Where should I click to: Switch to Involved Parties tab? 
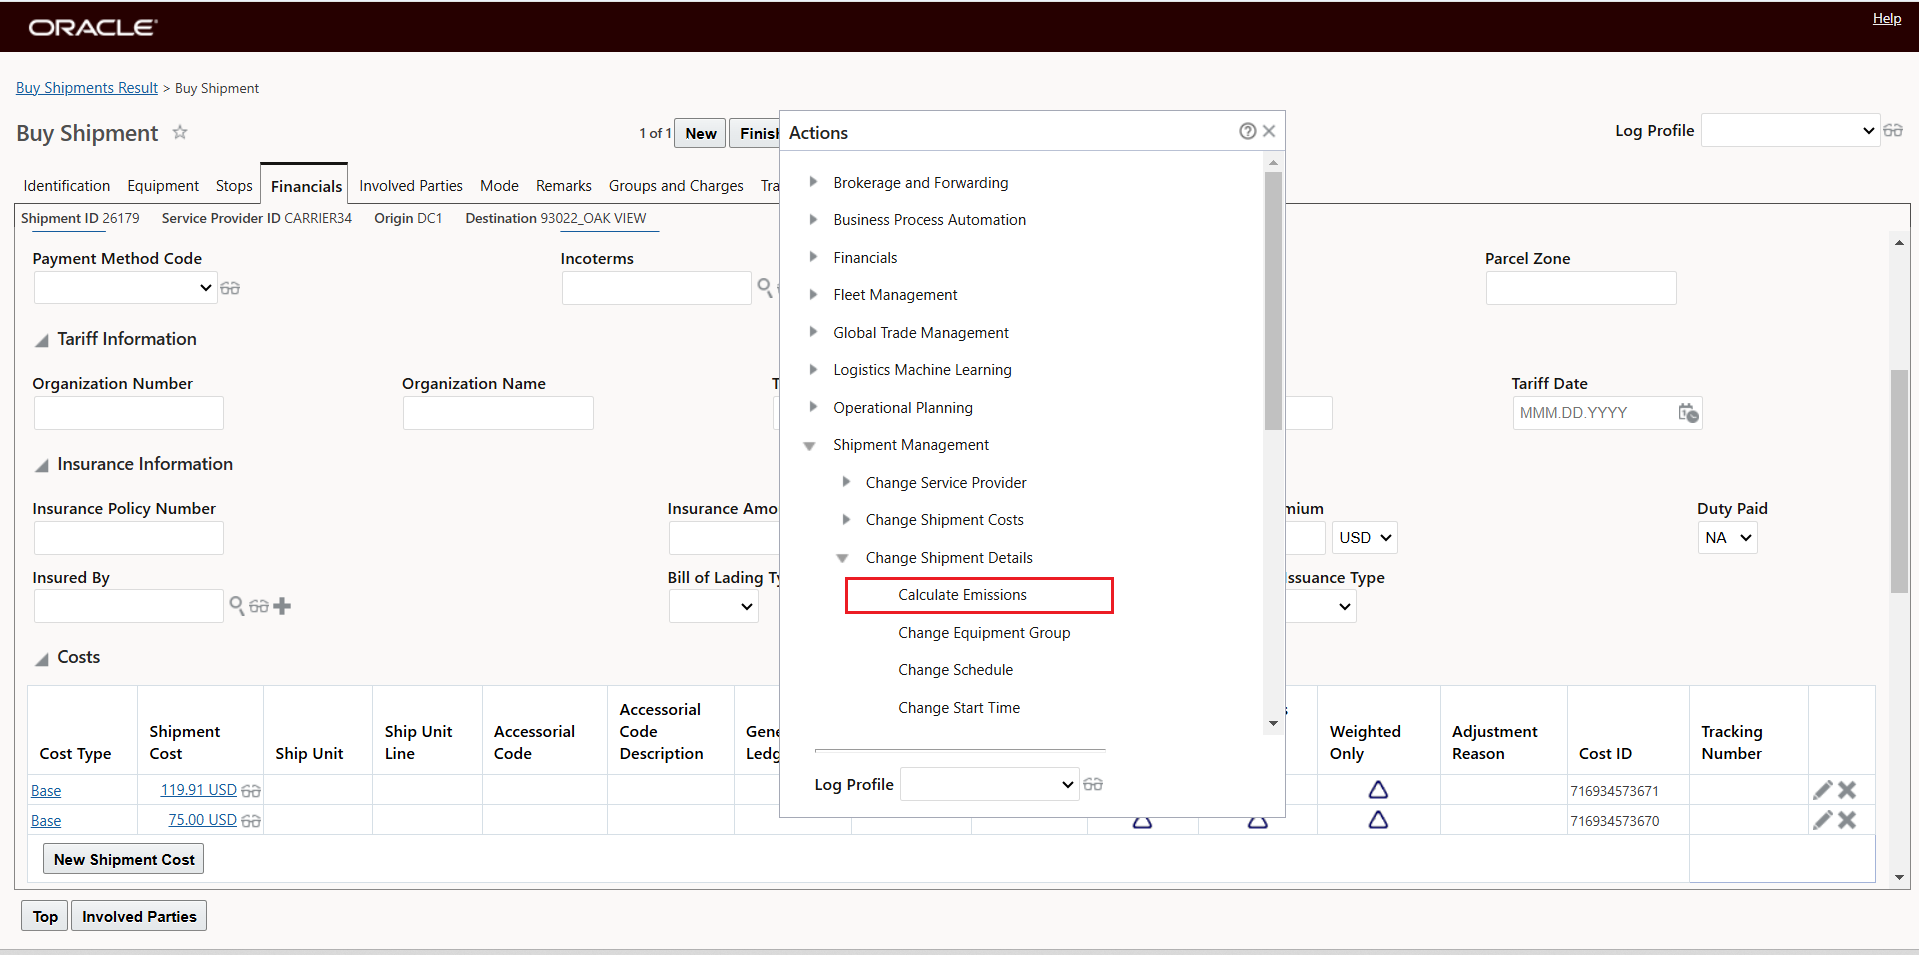[411, 186]
